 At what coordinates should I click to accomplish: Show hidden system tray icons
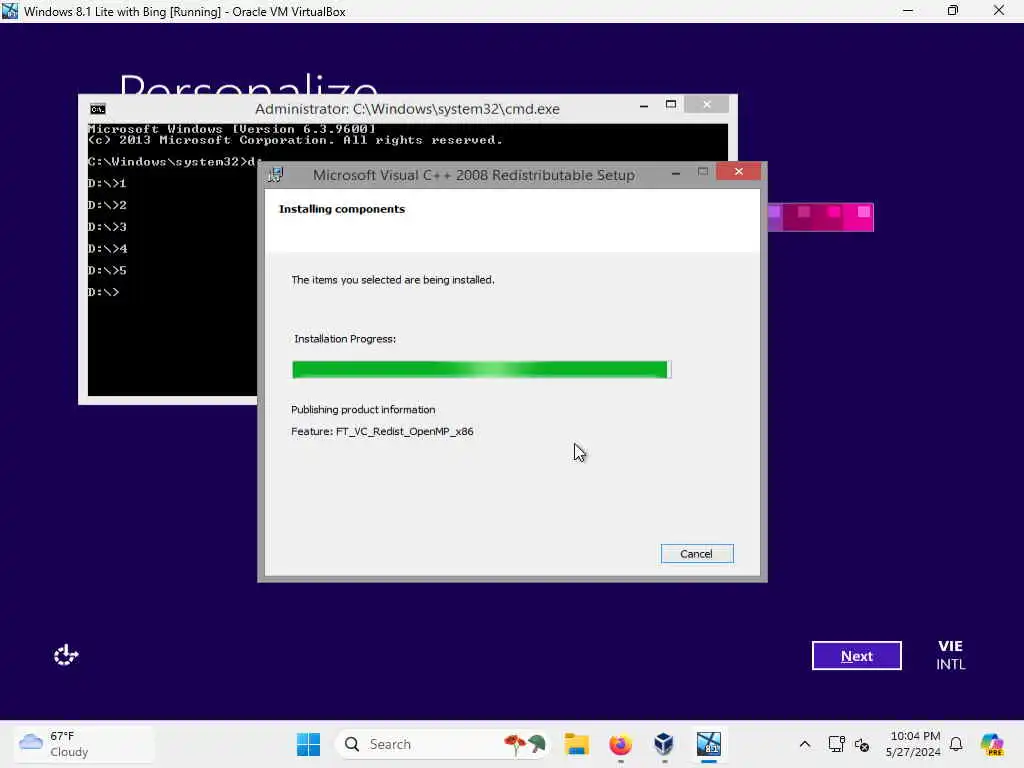pyautogui.click(x=805, y=744)
